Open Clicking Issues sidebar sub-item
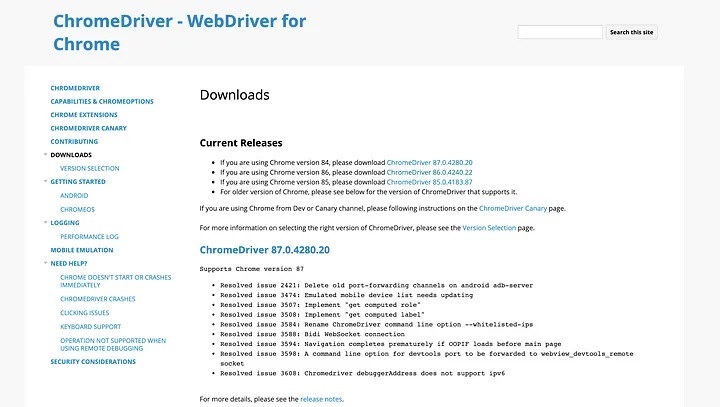The width and height of the screenshot is (720, 407). click(84, 313)
